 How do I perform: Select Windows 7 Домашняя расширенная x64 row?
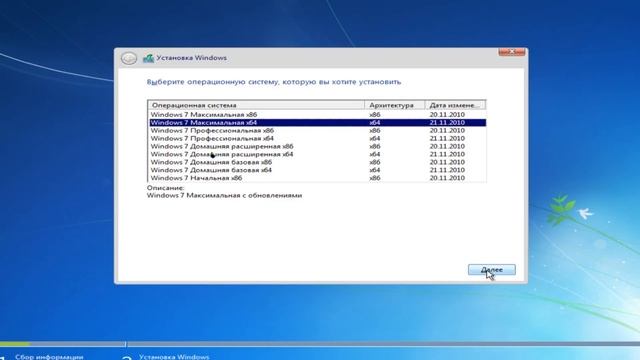click(x=317, y=154)
